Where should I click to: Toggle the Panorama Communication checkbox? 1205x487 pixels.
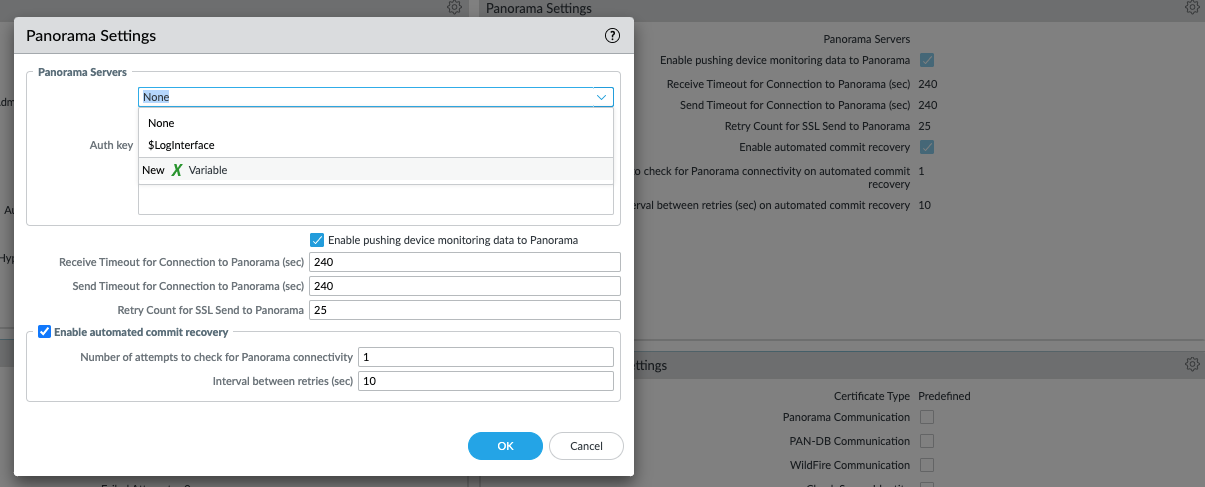point(927,417)
